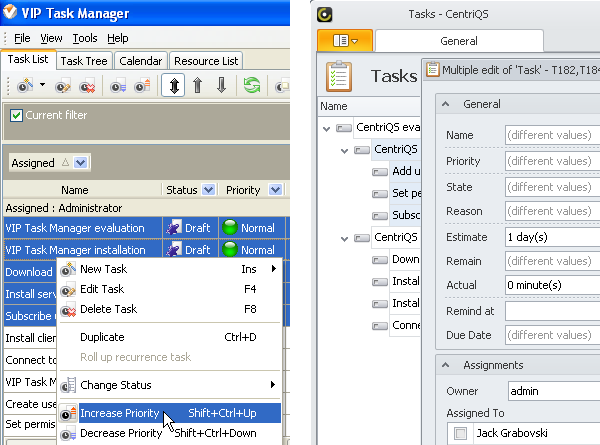Click the double-arrow expand/collapse toolbar icon
The height and width of the screenshot is (445, 600).
(173, 86)
